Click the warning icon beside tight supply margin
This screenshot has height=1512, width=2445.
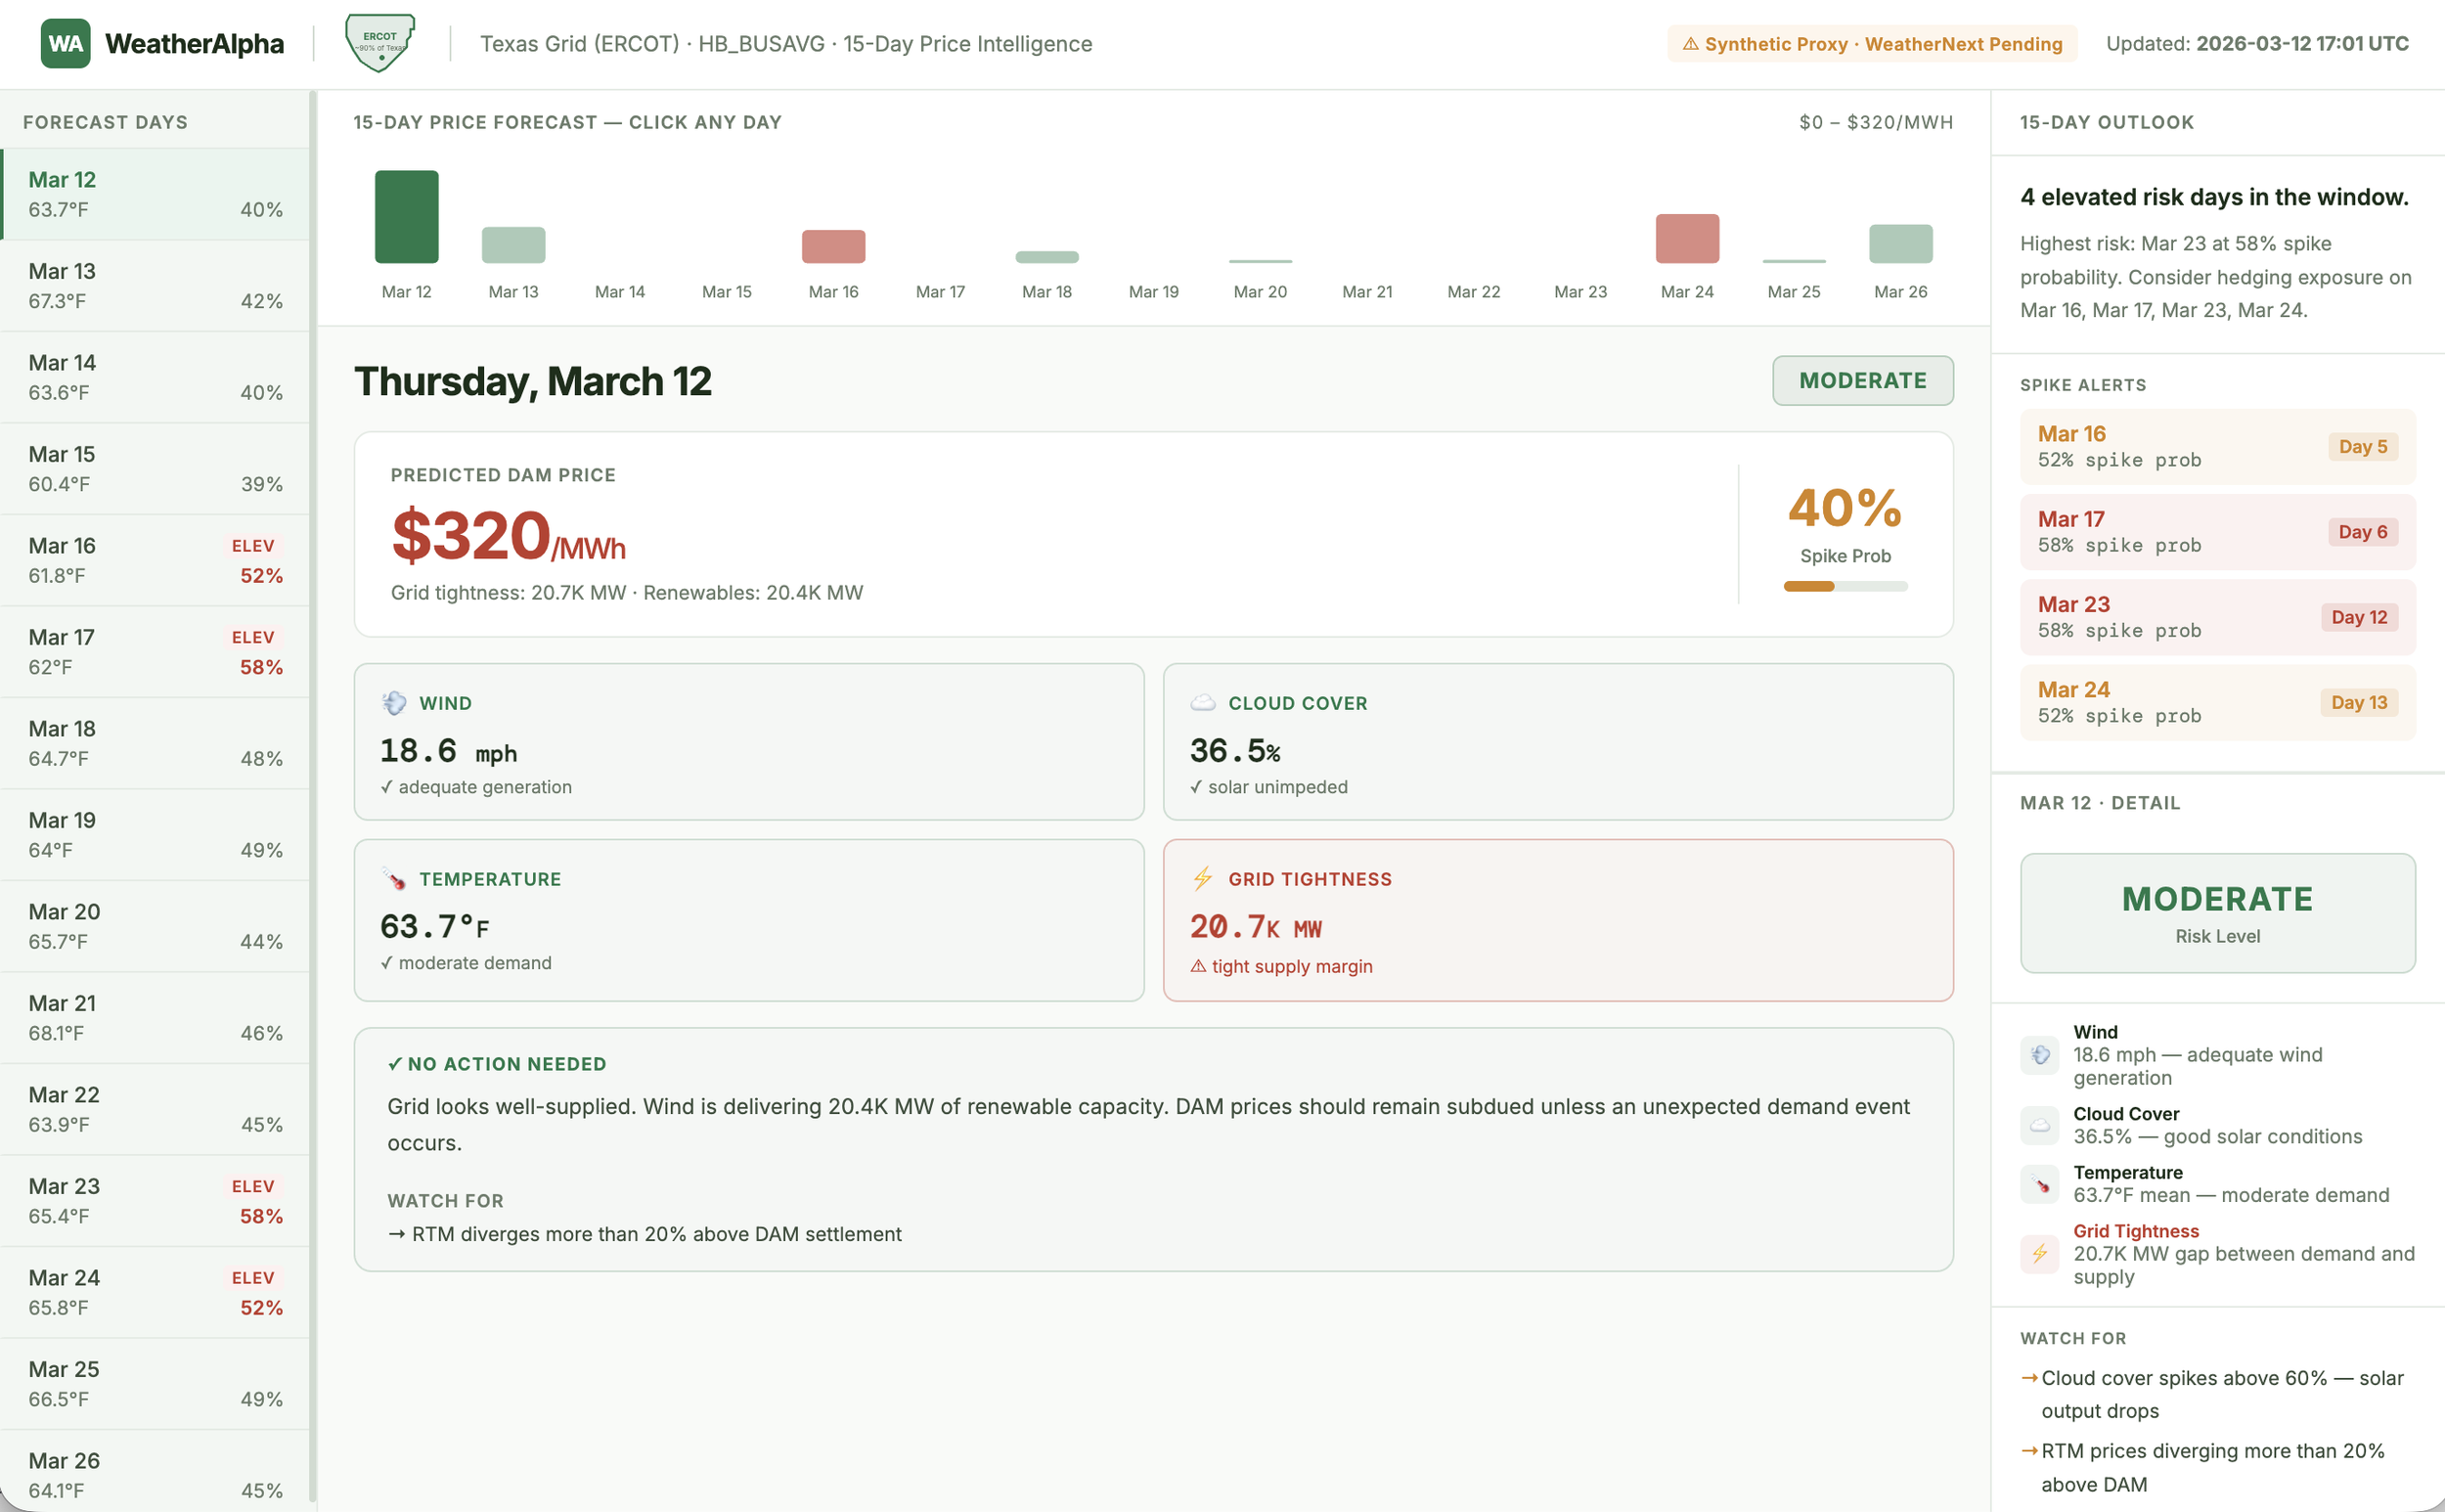coord(1199,966)
